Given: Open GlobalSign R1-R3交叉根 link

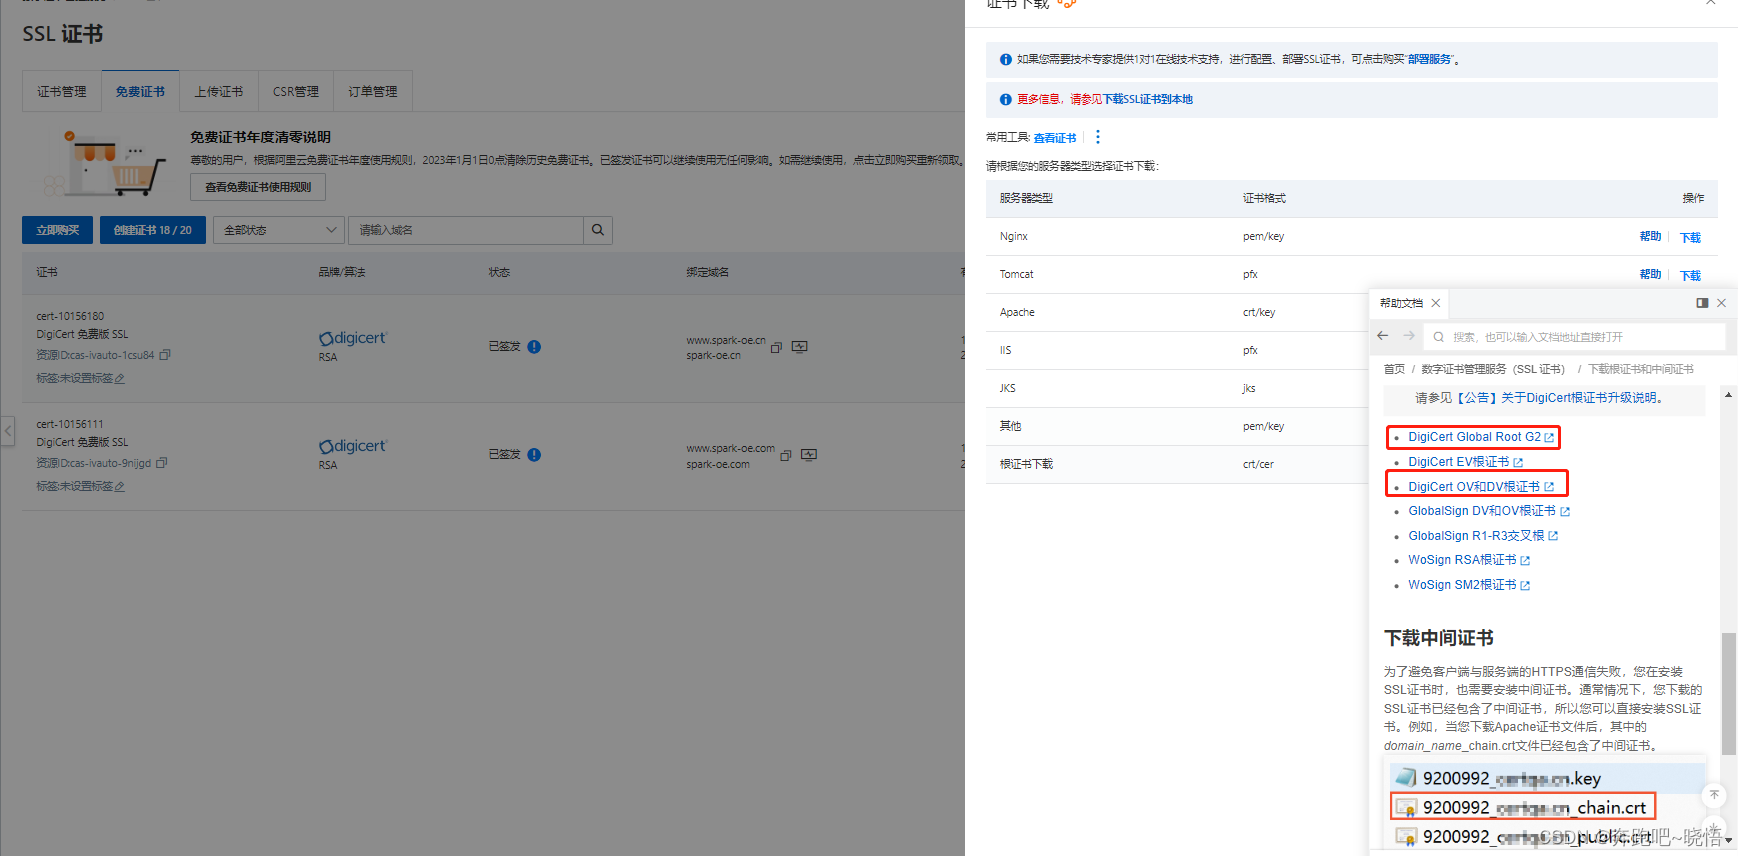Looking at the screenshot, I should pyautogui.click(x=1483, y=536).
